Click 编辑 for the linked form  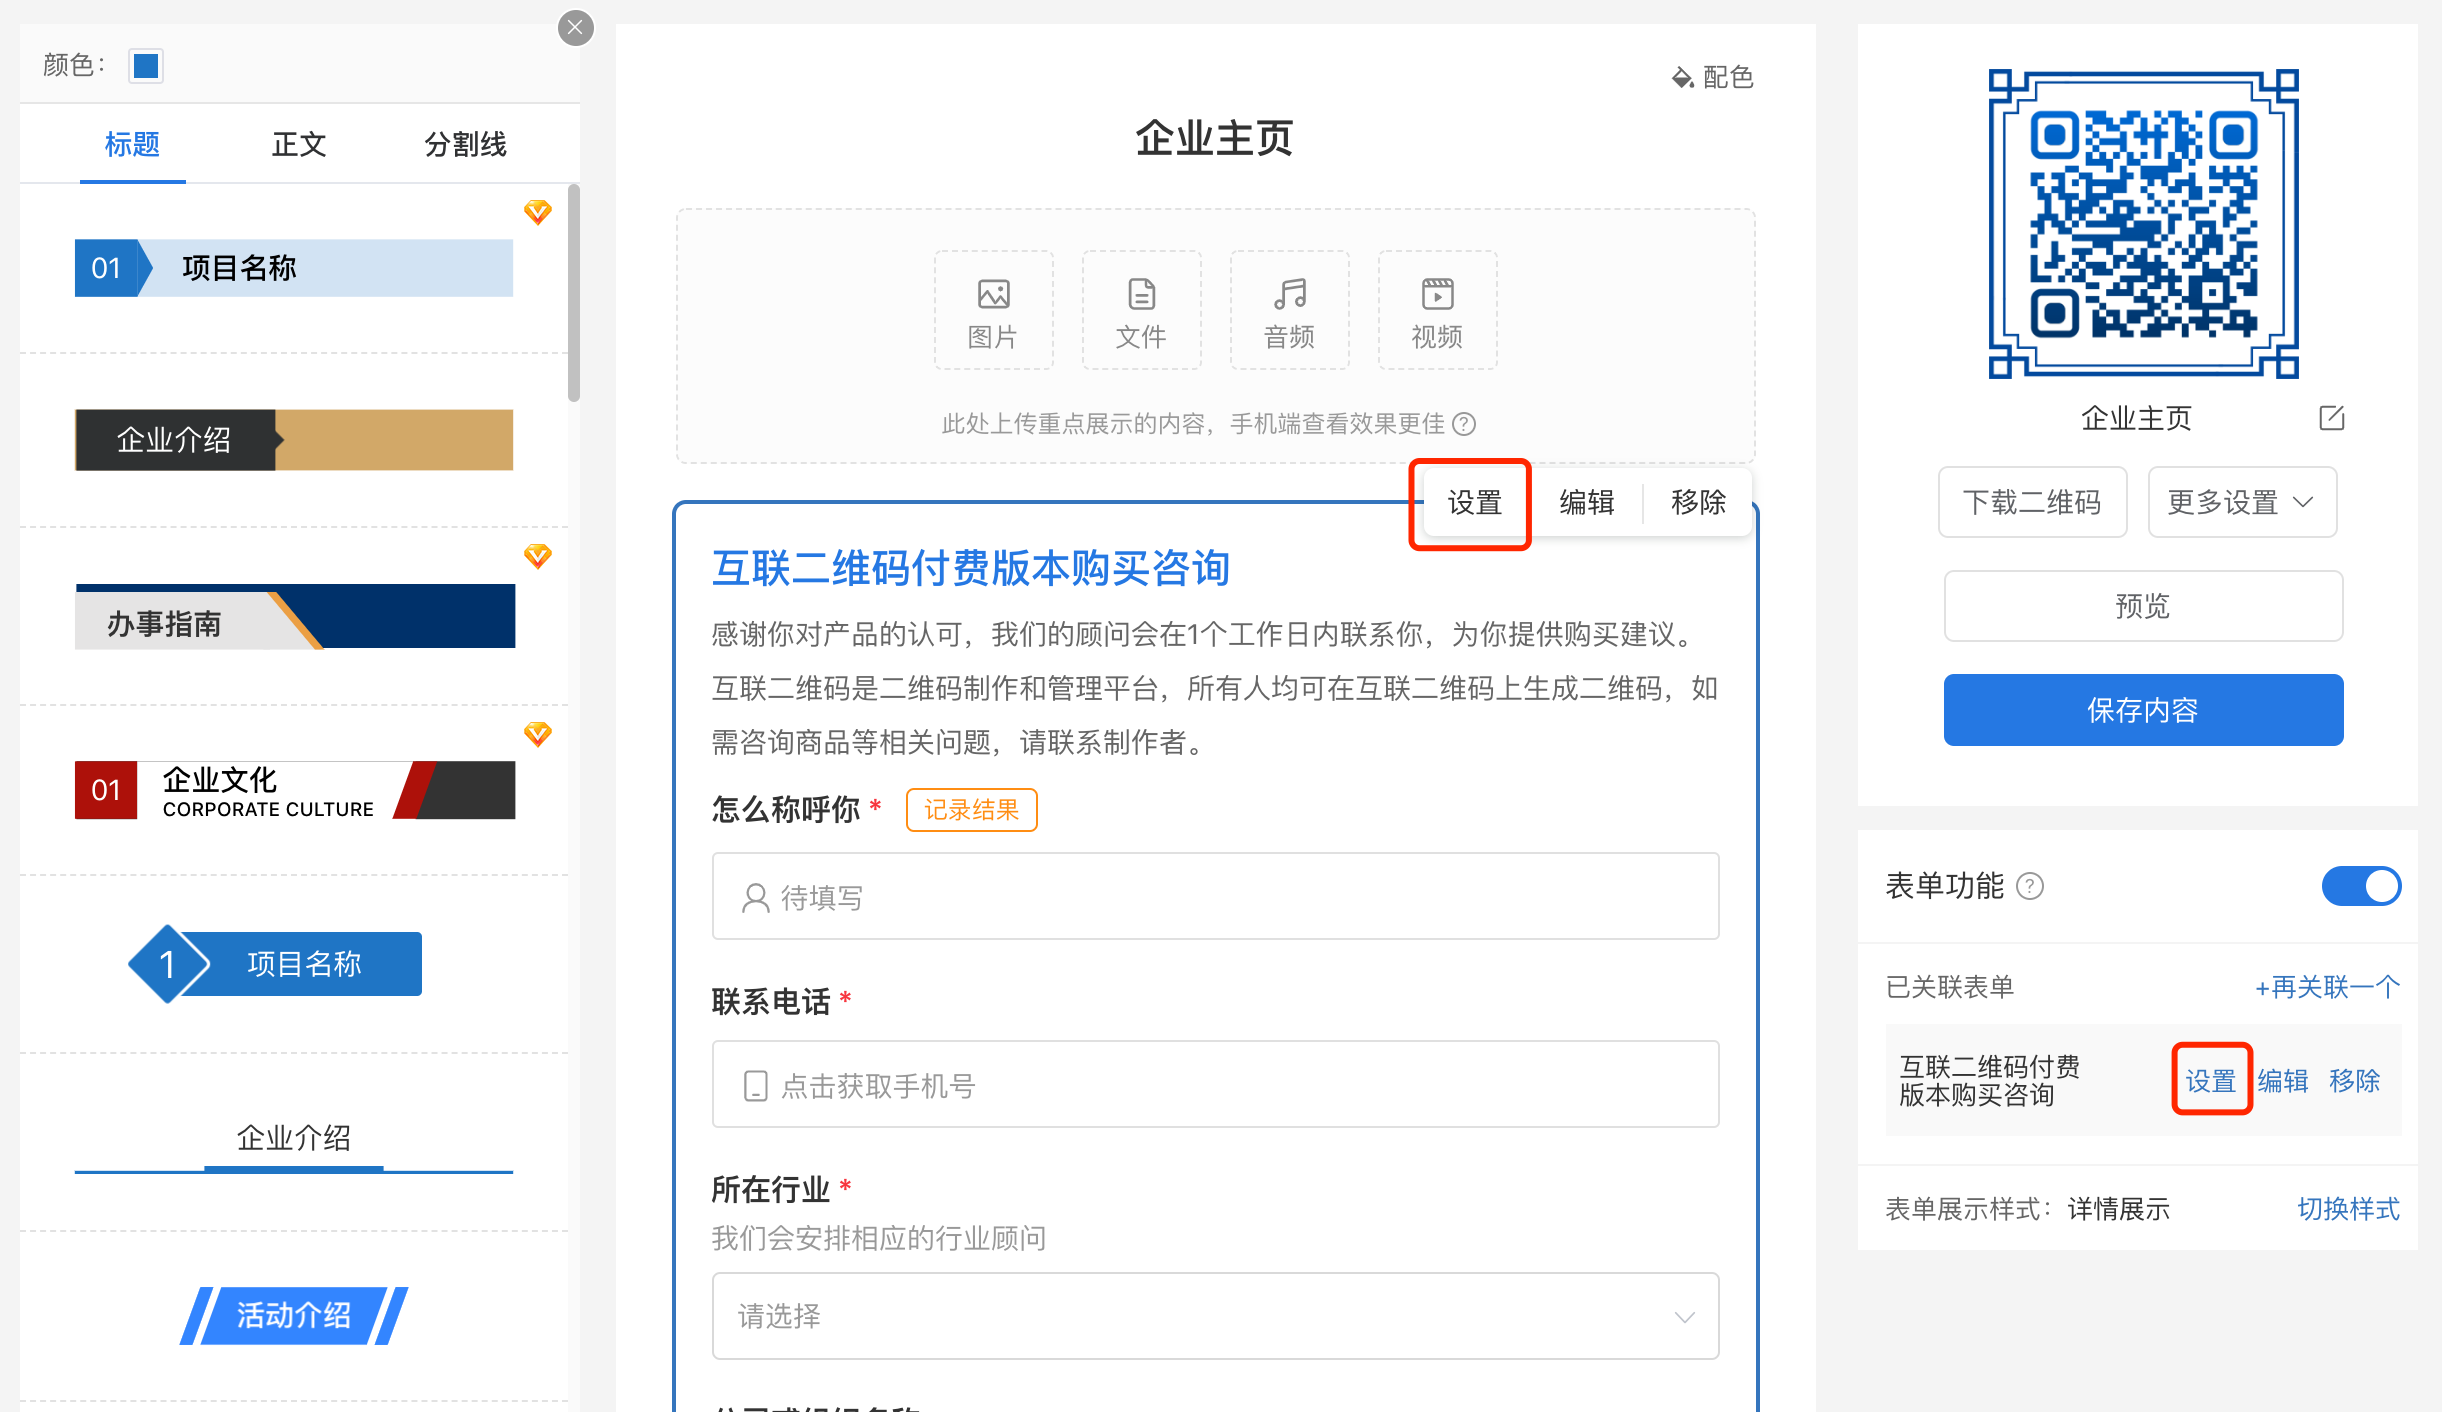point(2283,1080)
